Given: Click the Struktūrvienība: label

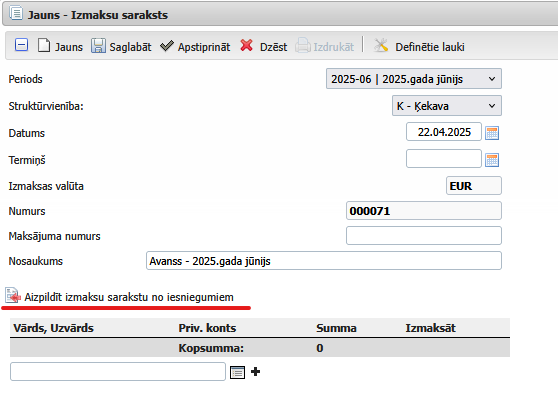Looking at the screenshot, I should point(46,106).
